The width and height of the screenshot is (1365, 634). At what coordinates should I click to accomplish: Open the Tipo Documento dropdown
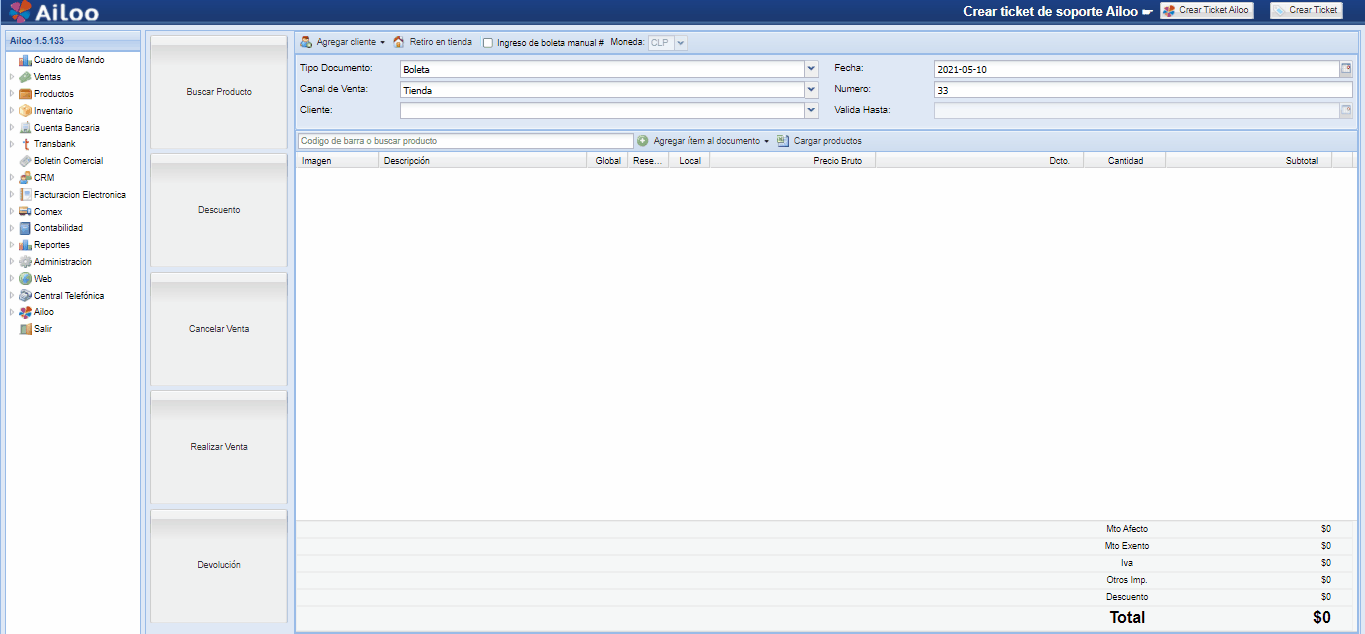[x=811, y=69]
